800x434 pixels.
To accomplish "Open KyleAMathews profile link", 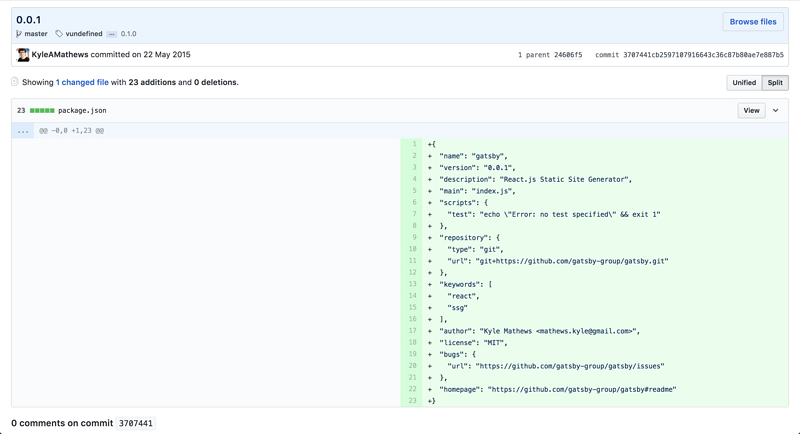I will pos(60,55).
